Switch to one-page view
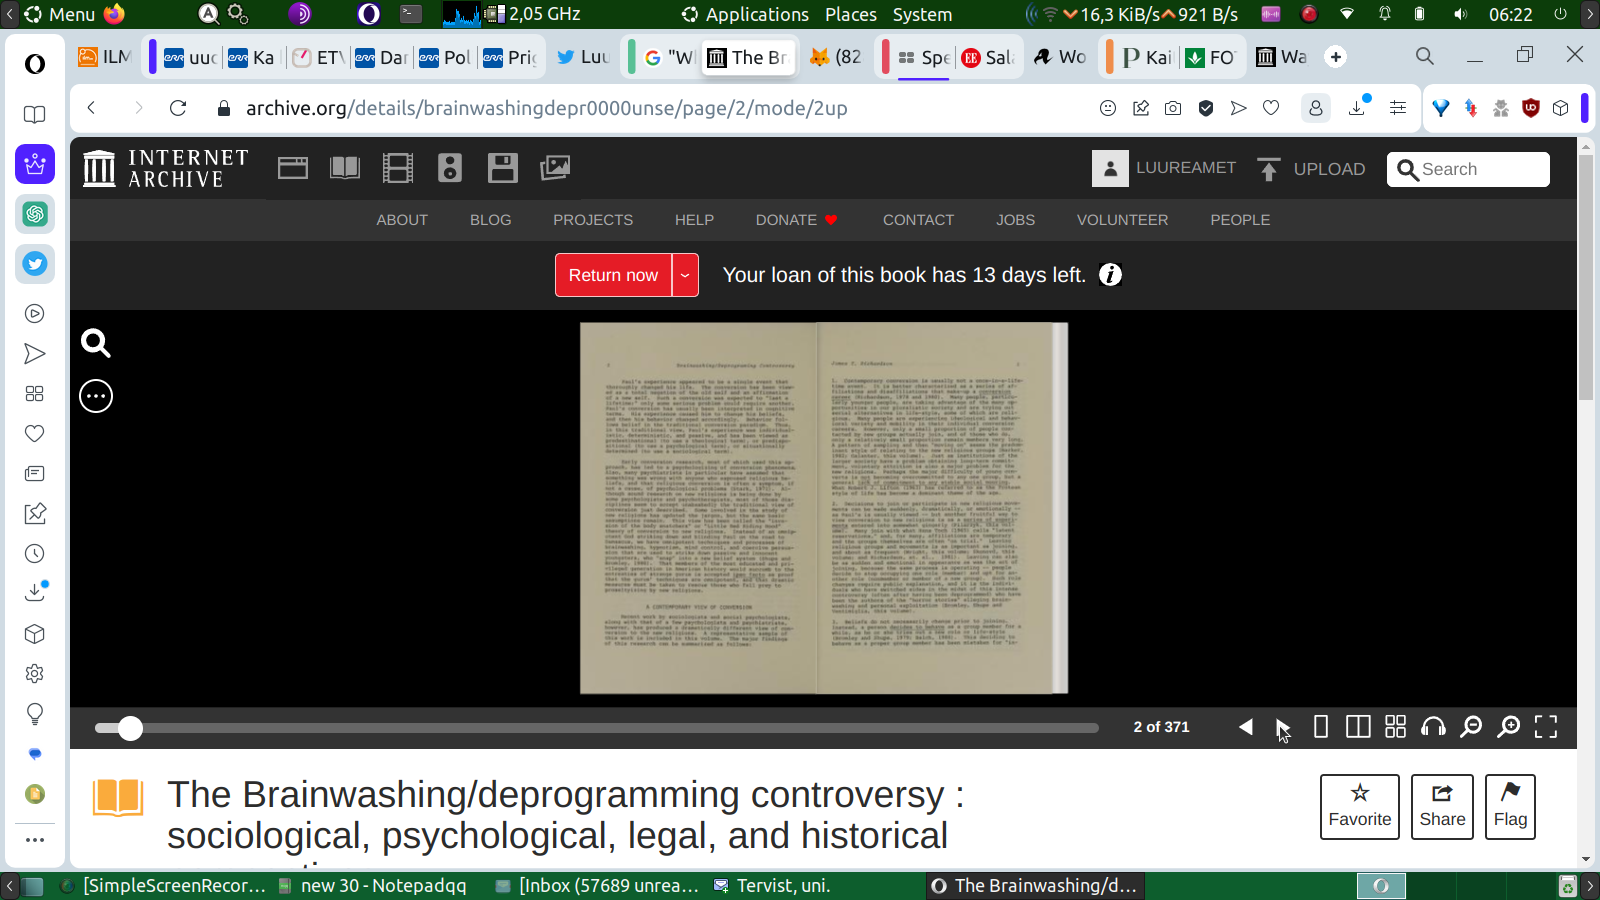The width and height of the screenshot is (1600, 900). click(1320, 727)
